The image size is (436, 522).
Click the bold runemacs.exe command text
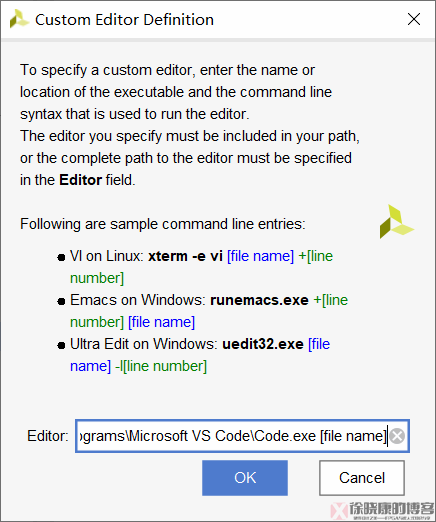click(259, 300)
